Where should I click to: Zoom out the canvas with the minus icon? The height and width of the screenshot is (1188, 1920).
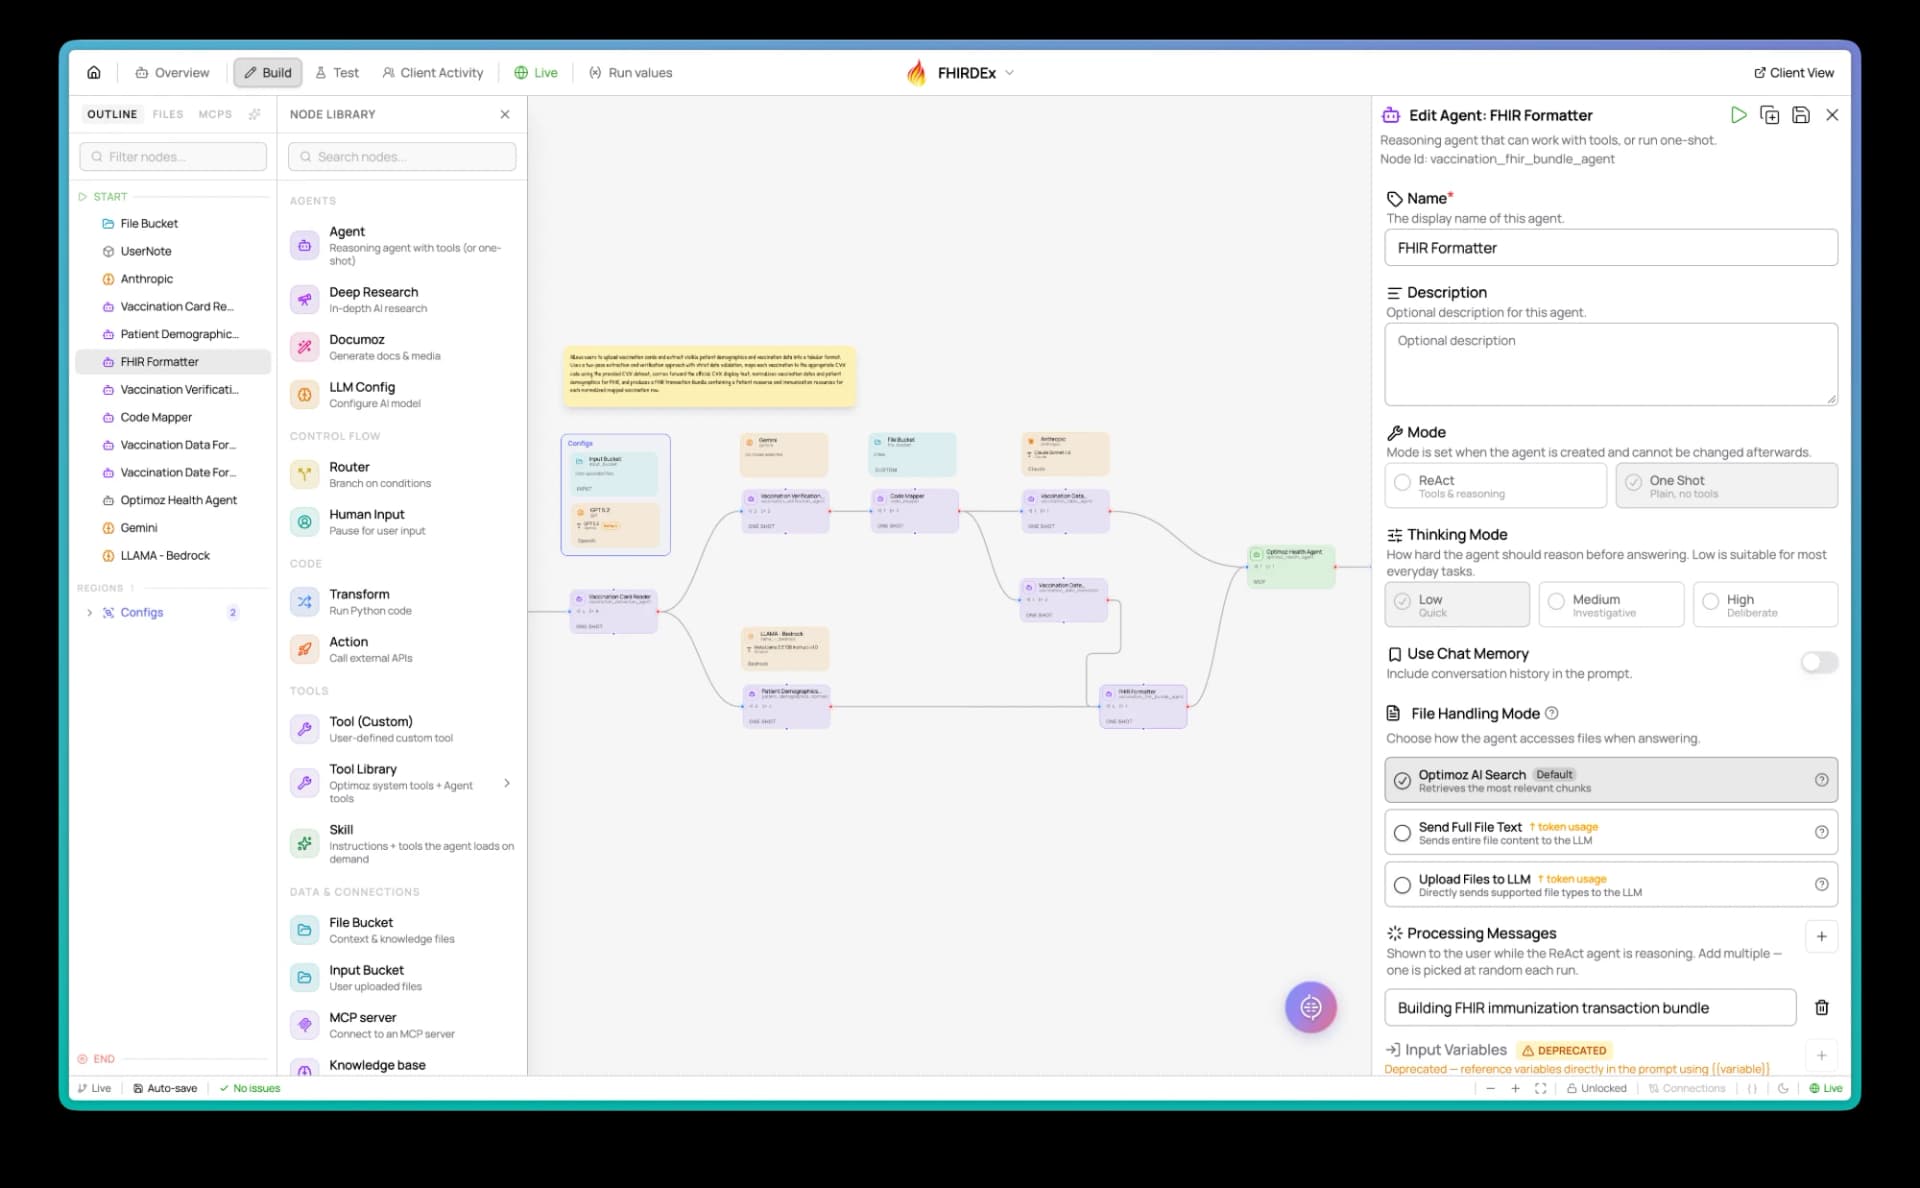[x=1490, y=1088]
